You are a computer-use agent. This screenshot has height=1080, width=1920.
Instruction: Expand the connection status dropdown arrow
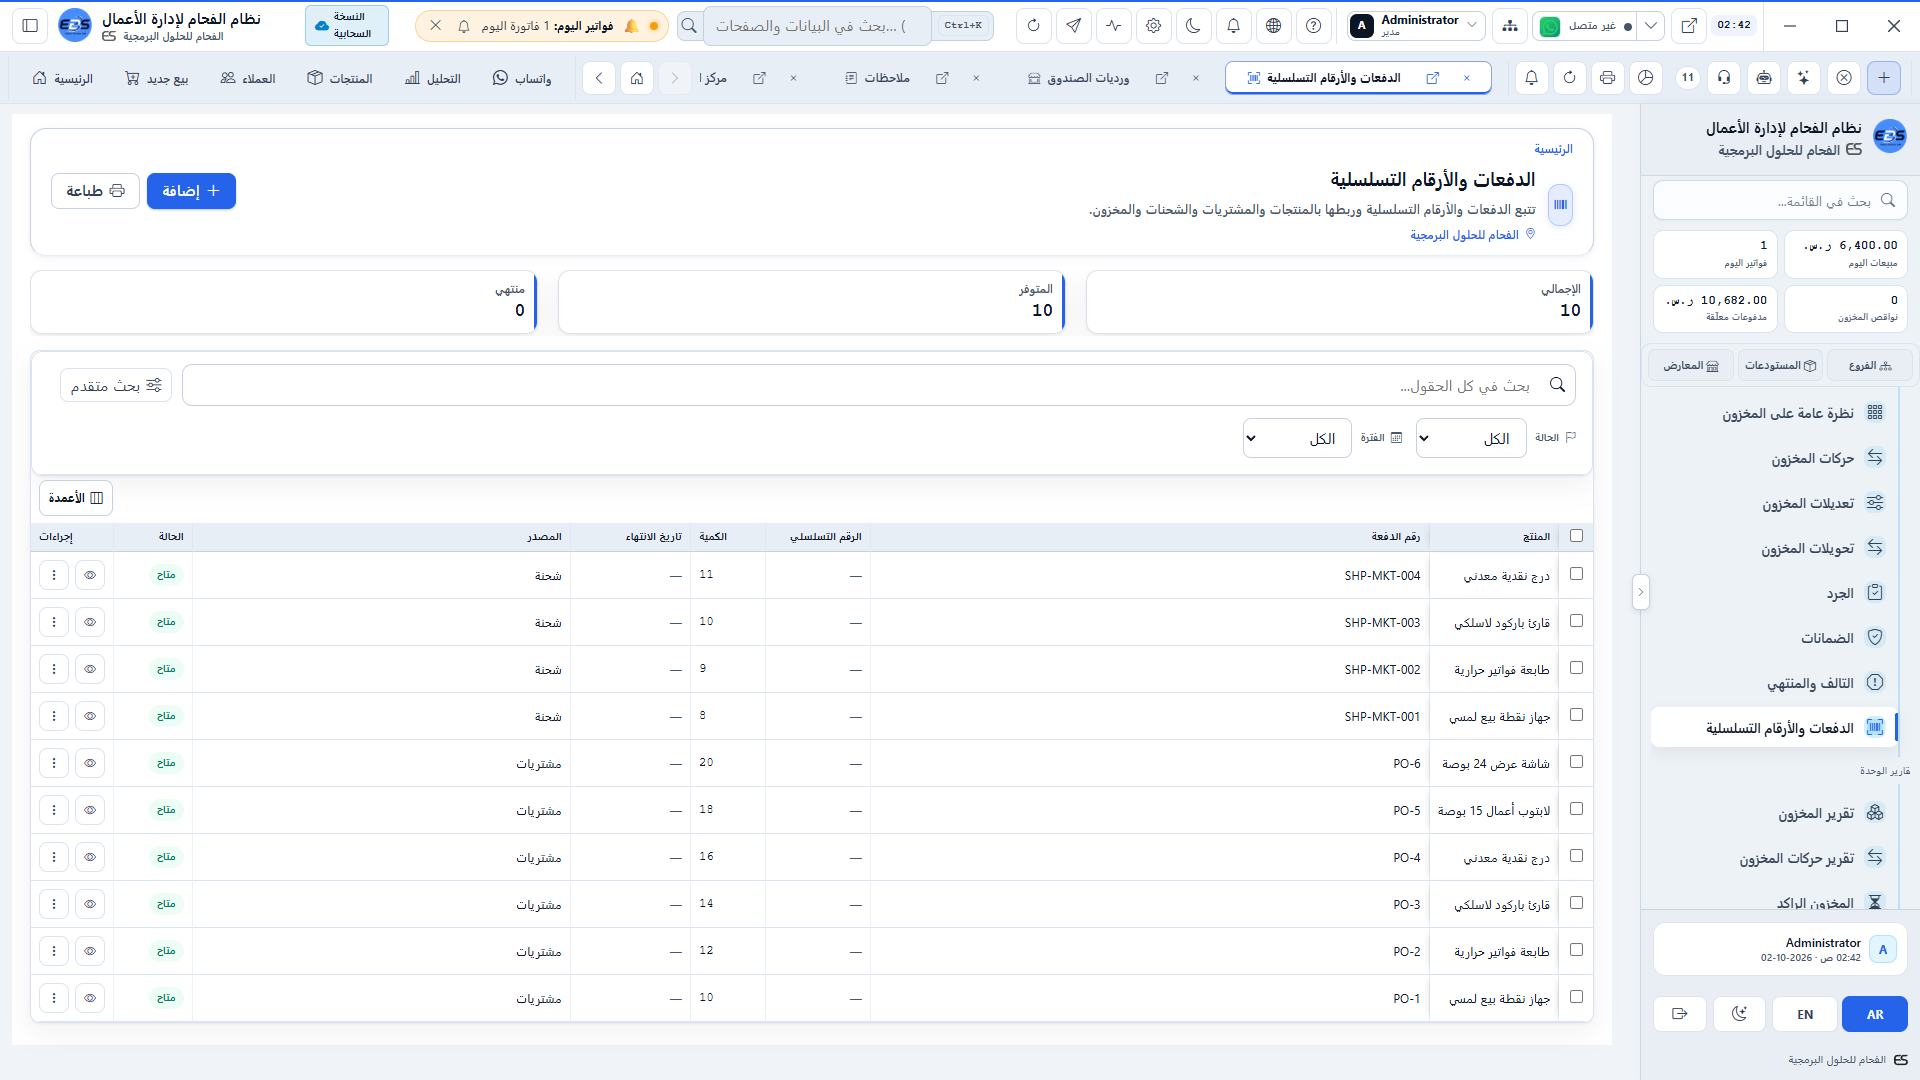click(1651, 26)
